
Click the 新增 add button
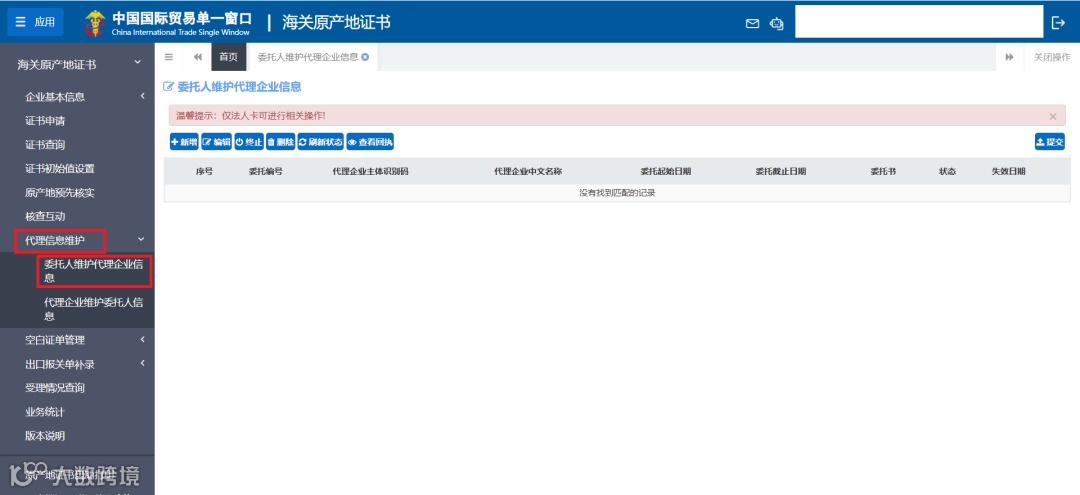click(184, 142)
